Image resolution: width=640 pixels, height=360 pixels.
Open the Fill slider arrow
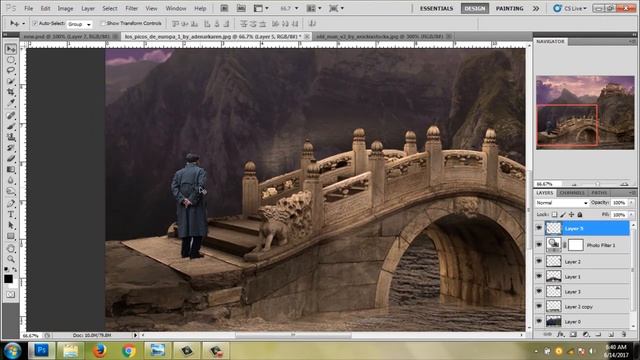coord(631,215)
